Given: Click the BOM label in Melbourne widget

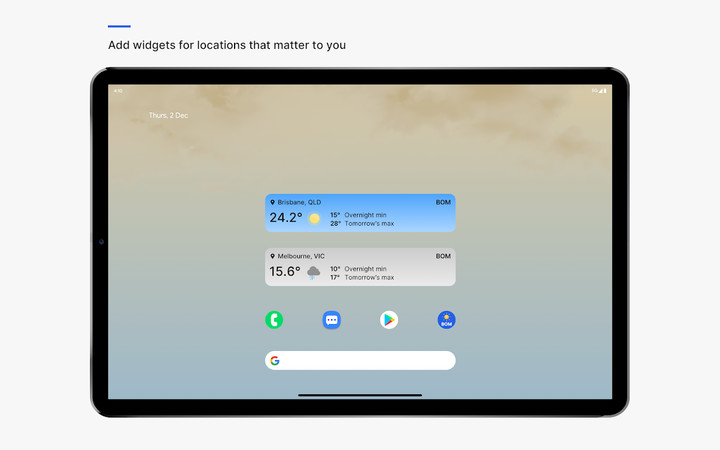Looking at the screenshot, I should point(443,256).
